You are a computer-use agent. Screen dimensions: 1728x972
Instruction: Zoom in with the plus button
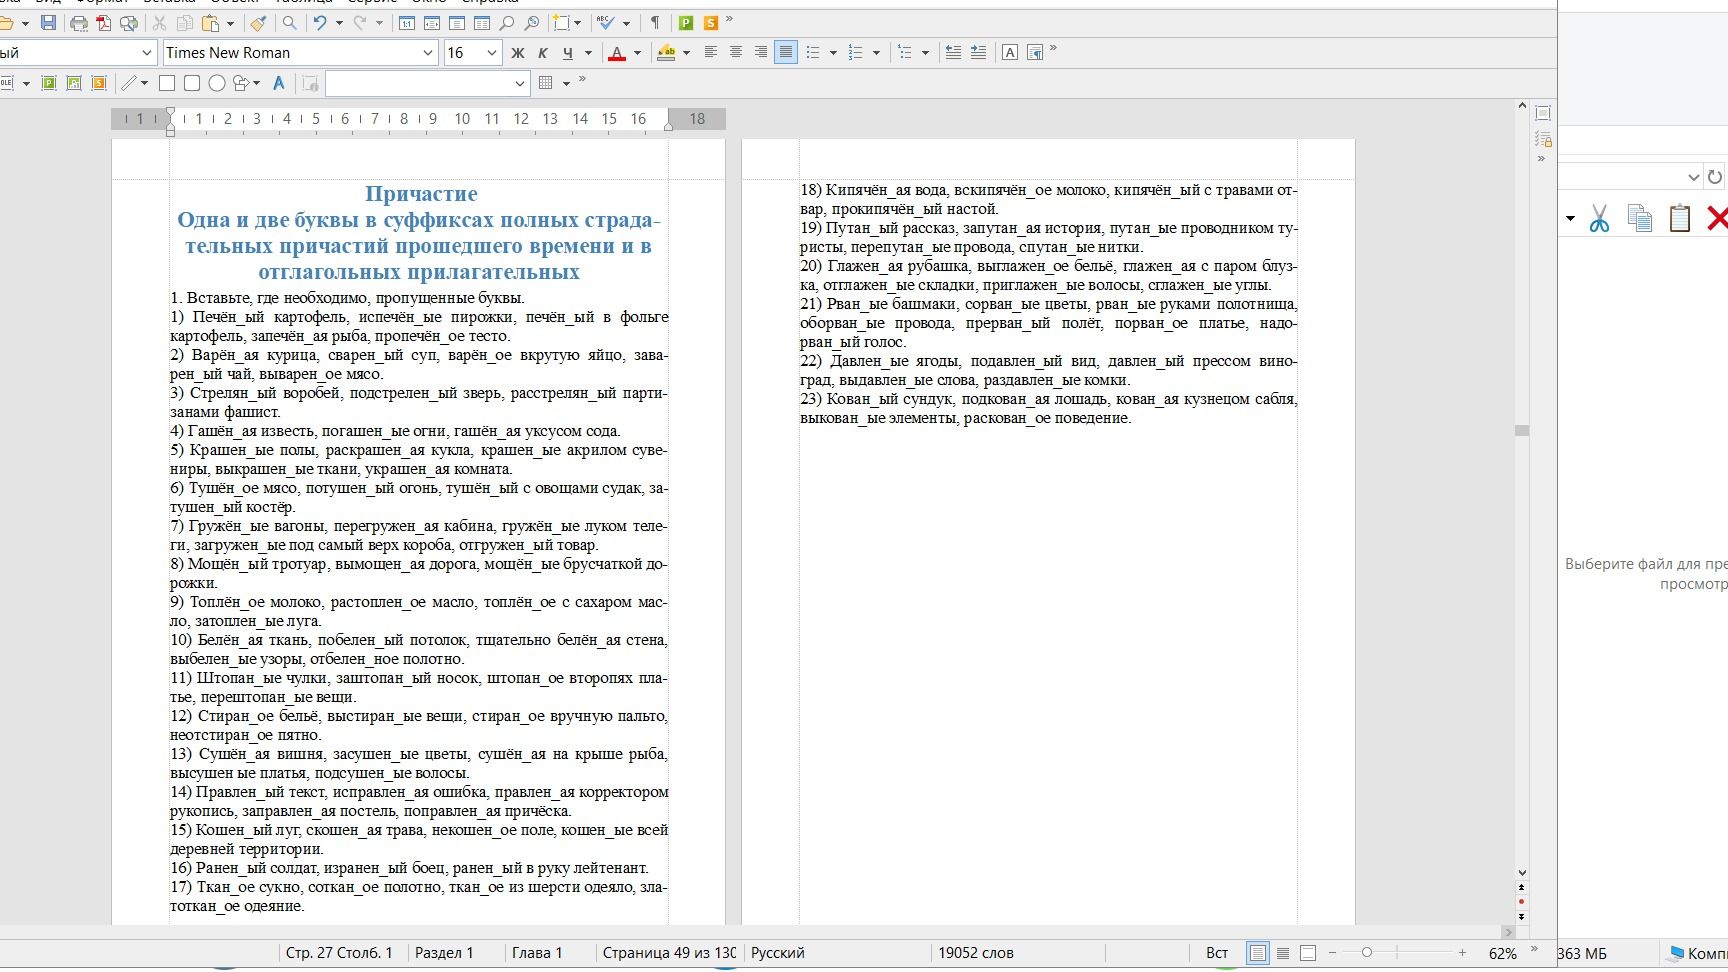(x=1462, y=953)
